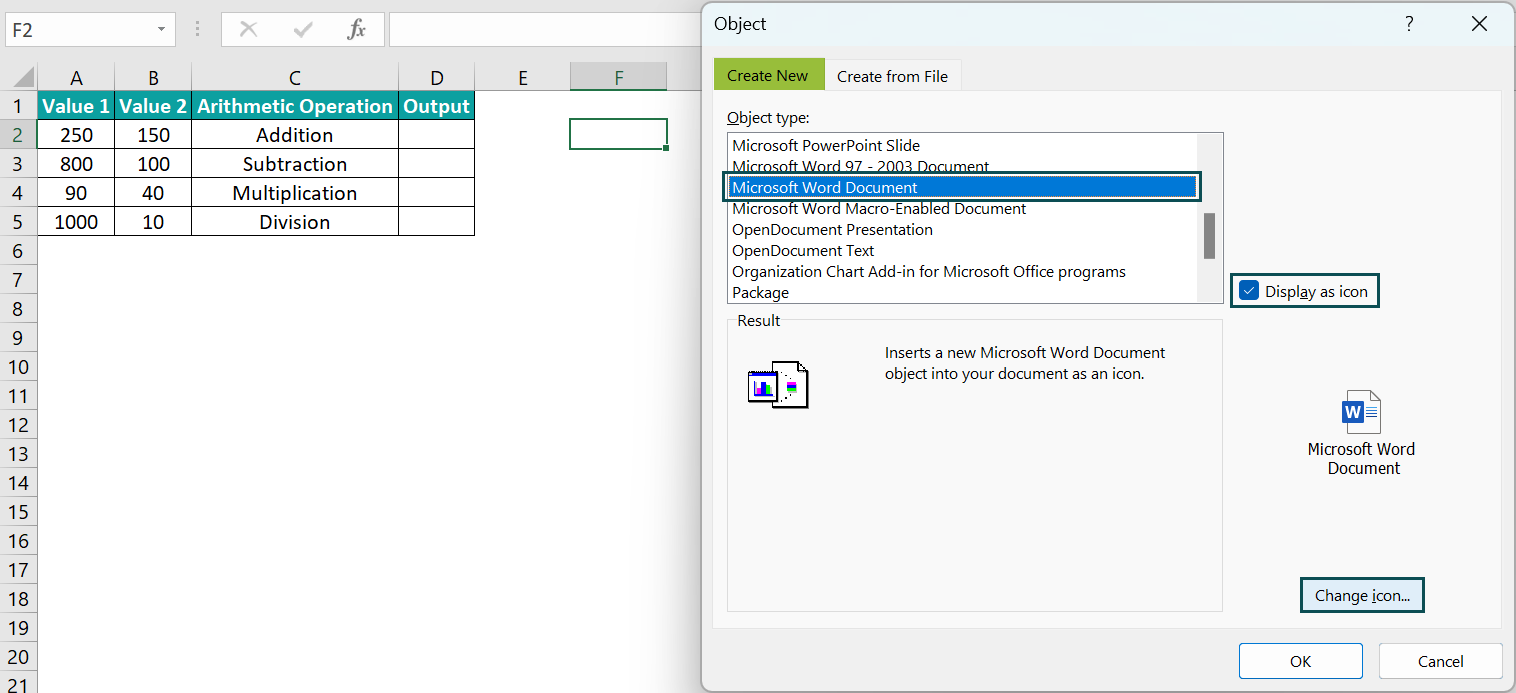Click the Subtraction cell
This screenshot has height=693, width=1516.
(295, 164)
